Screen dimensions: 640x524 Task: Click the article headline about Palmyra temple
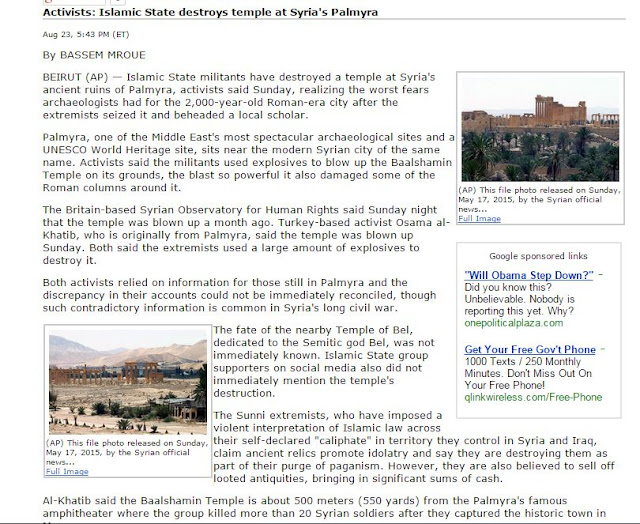(210, 12)
